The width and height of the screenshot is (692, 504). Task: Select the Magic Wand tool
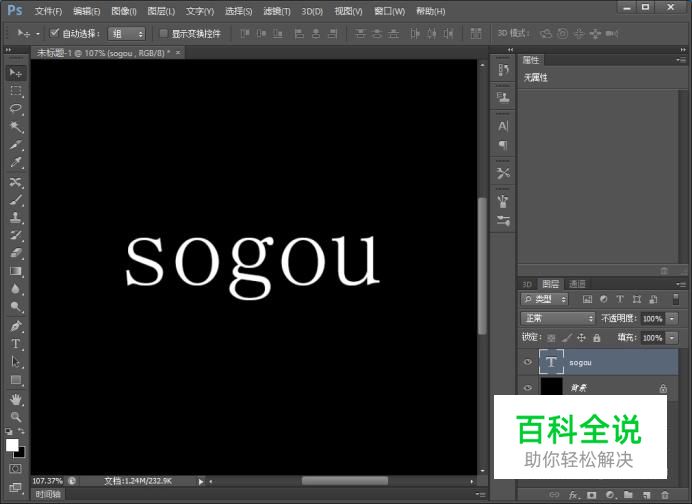15,127
